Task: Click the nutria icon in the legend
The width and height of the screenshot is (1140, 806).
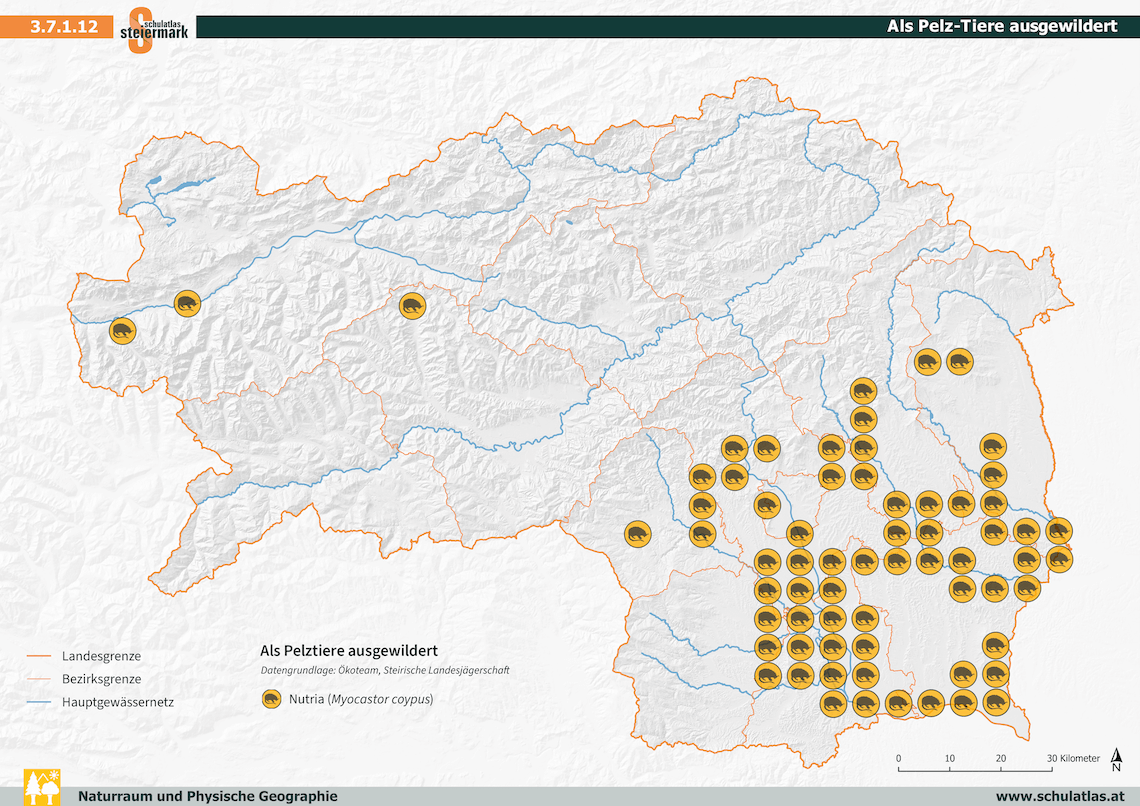Action: tap(271, 699)
